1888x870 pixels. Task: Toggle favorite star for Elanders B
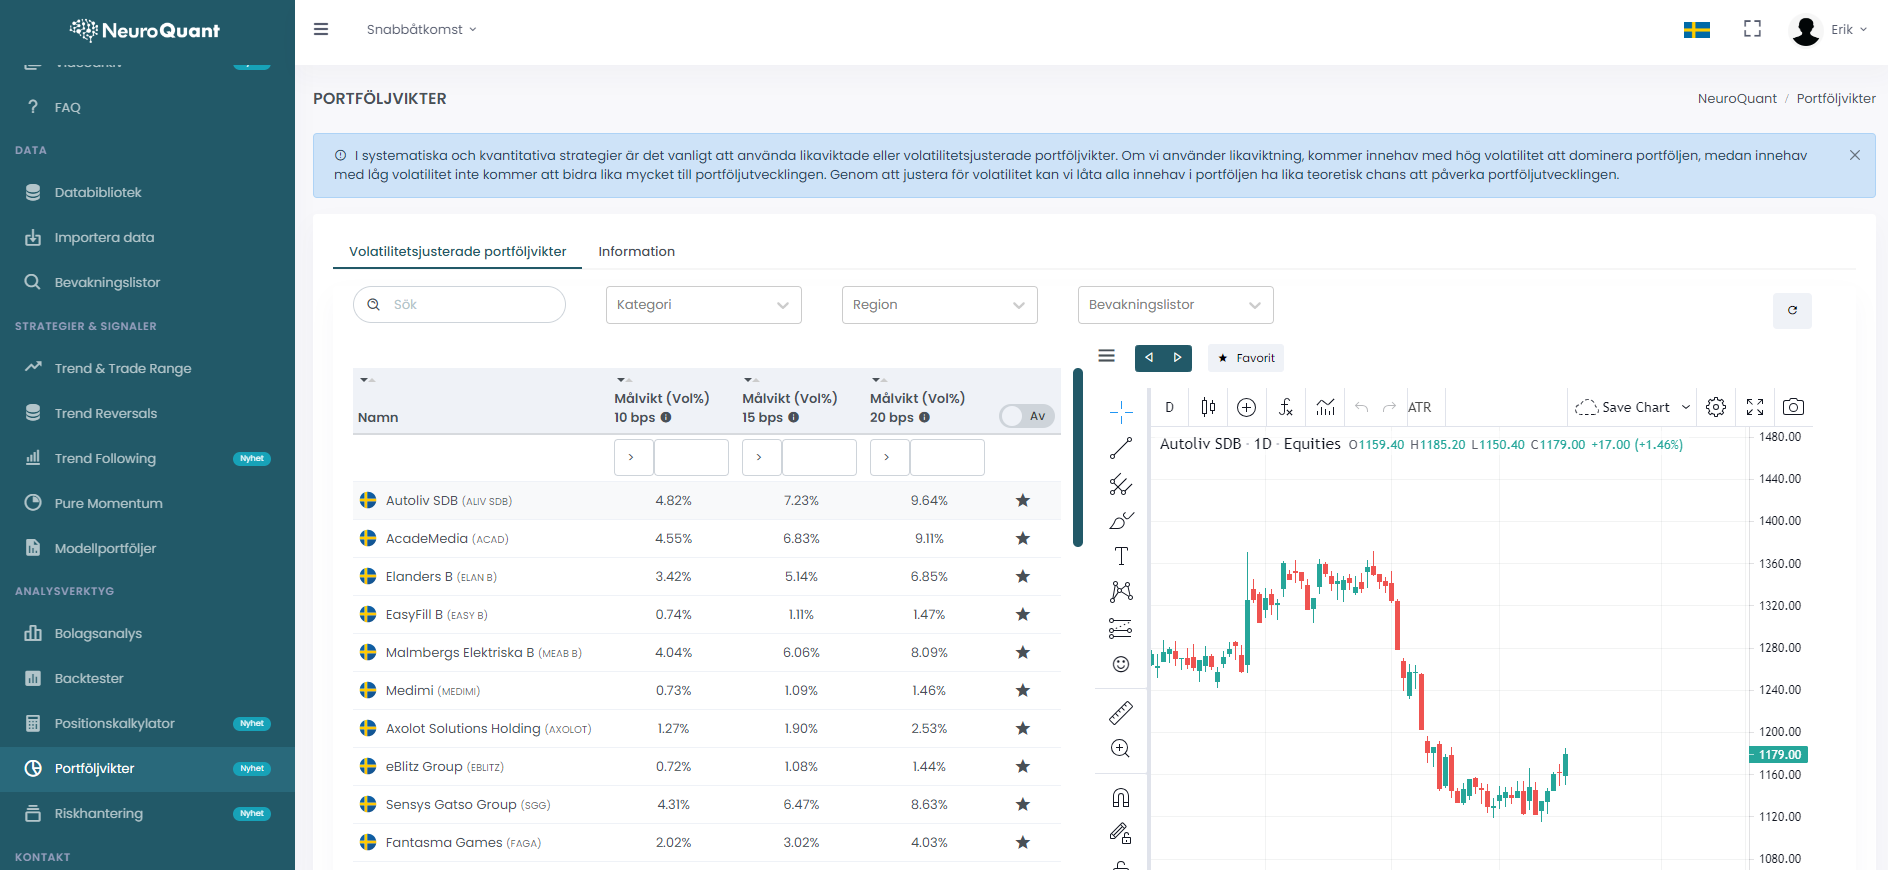pos(1022,576)
